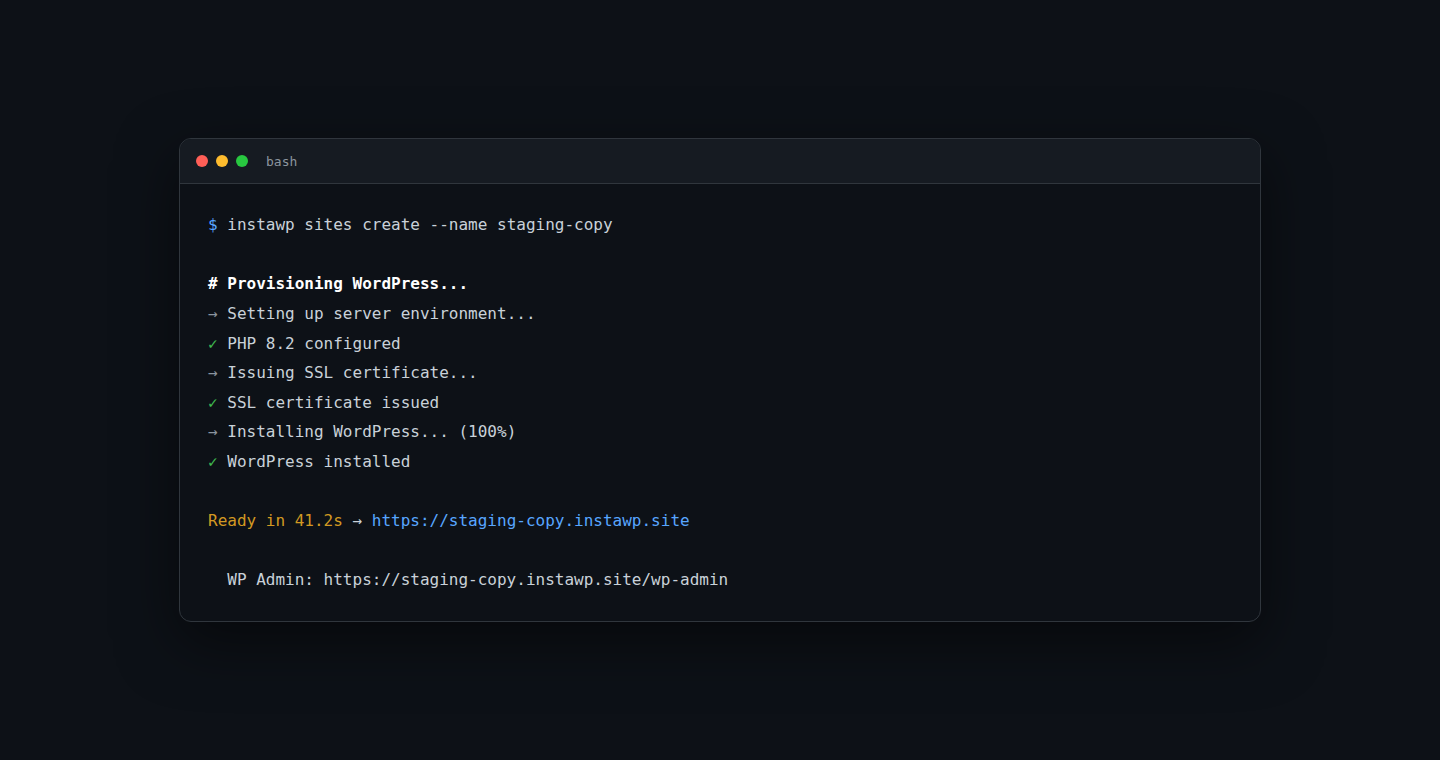Click the green maximize dot
1440x760 pixels.
coord(242,161)
